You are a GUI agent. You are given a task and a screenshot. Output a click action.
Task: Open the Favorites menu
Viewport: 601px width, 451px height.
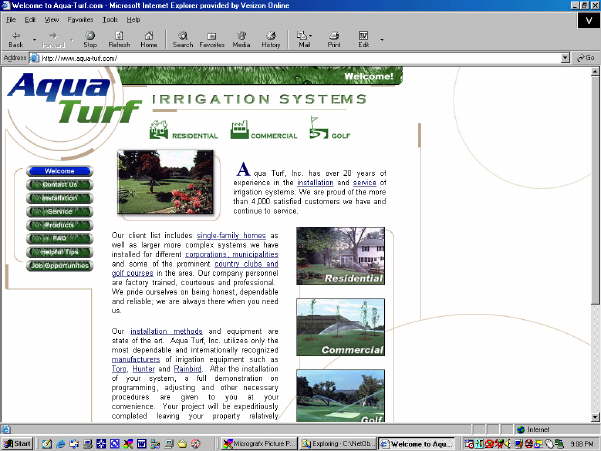click(x=80, y=20)
